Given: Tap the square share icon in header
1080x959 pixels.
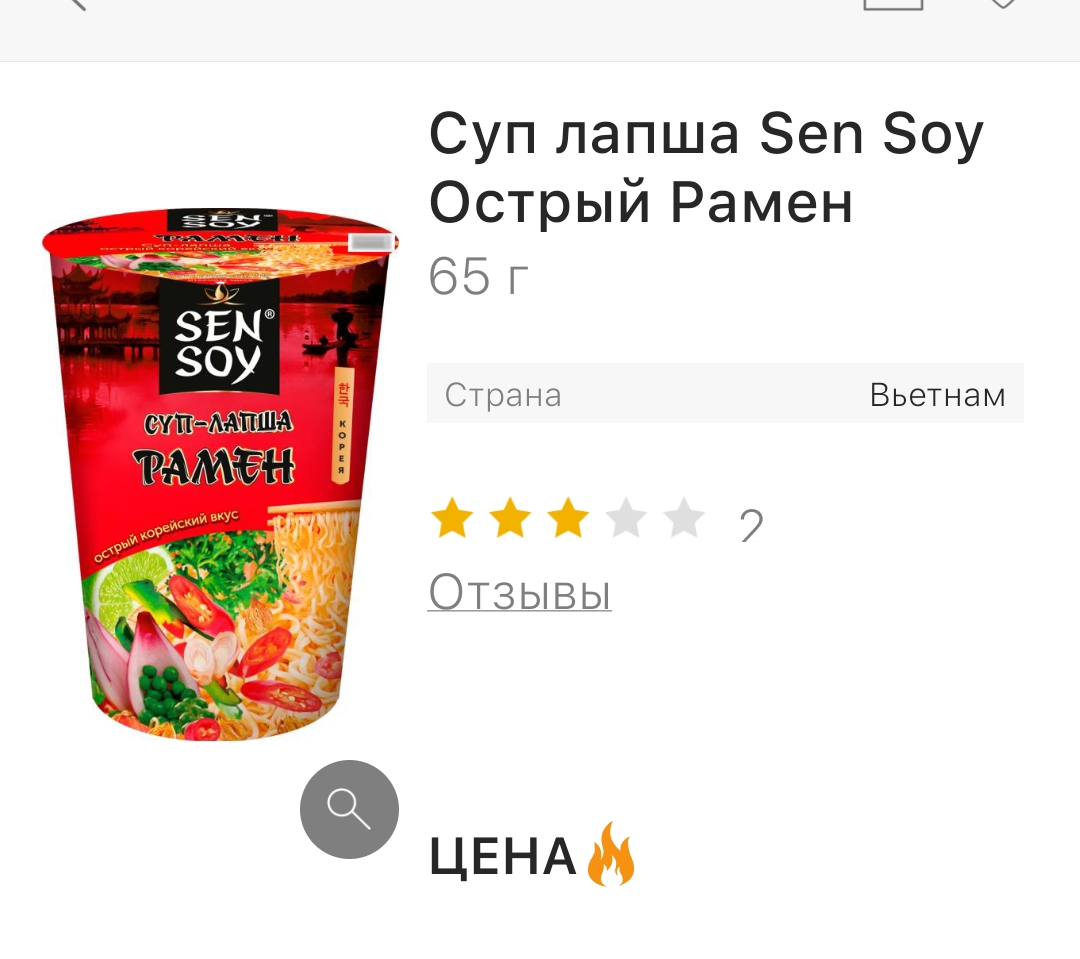Looking at the screenshot, I should pyautogui.click(x=893, y=4).
